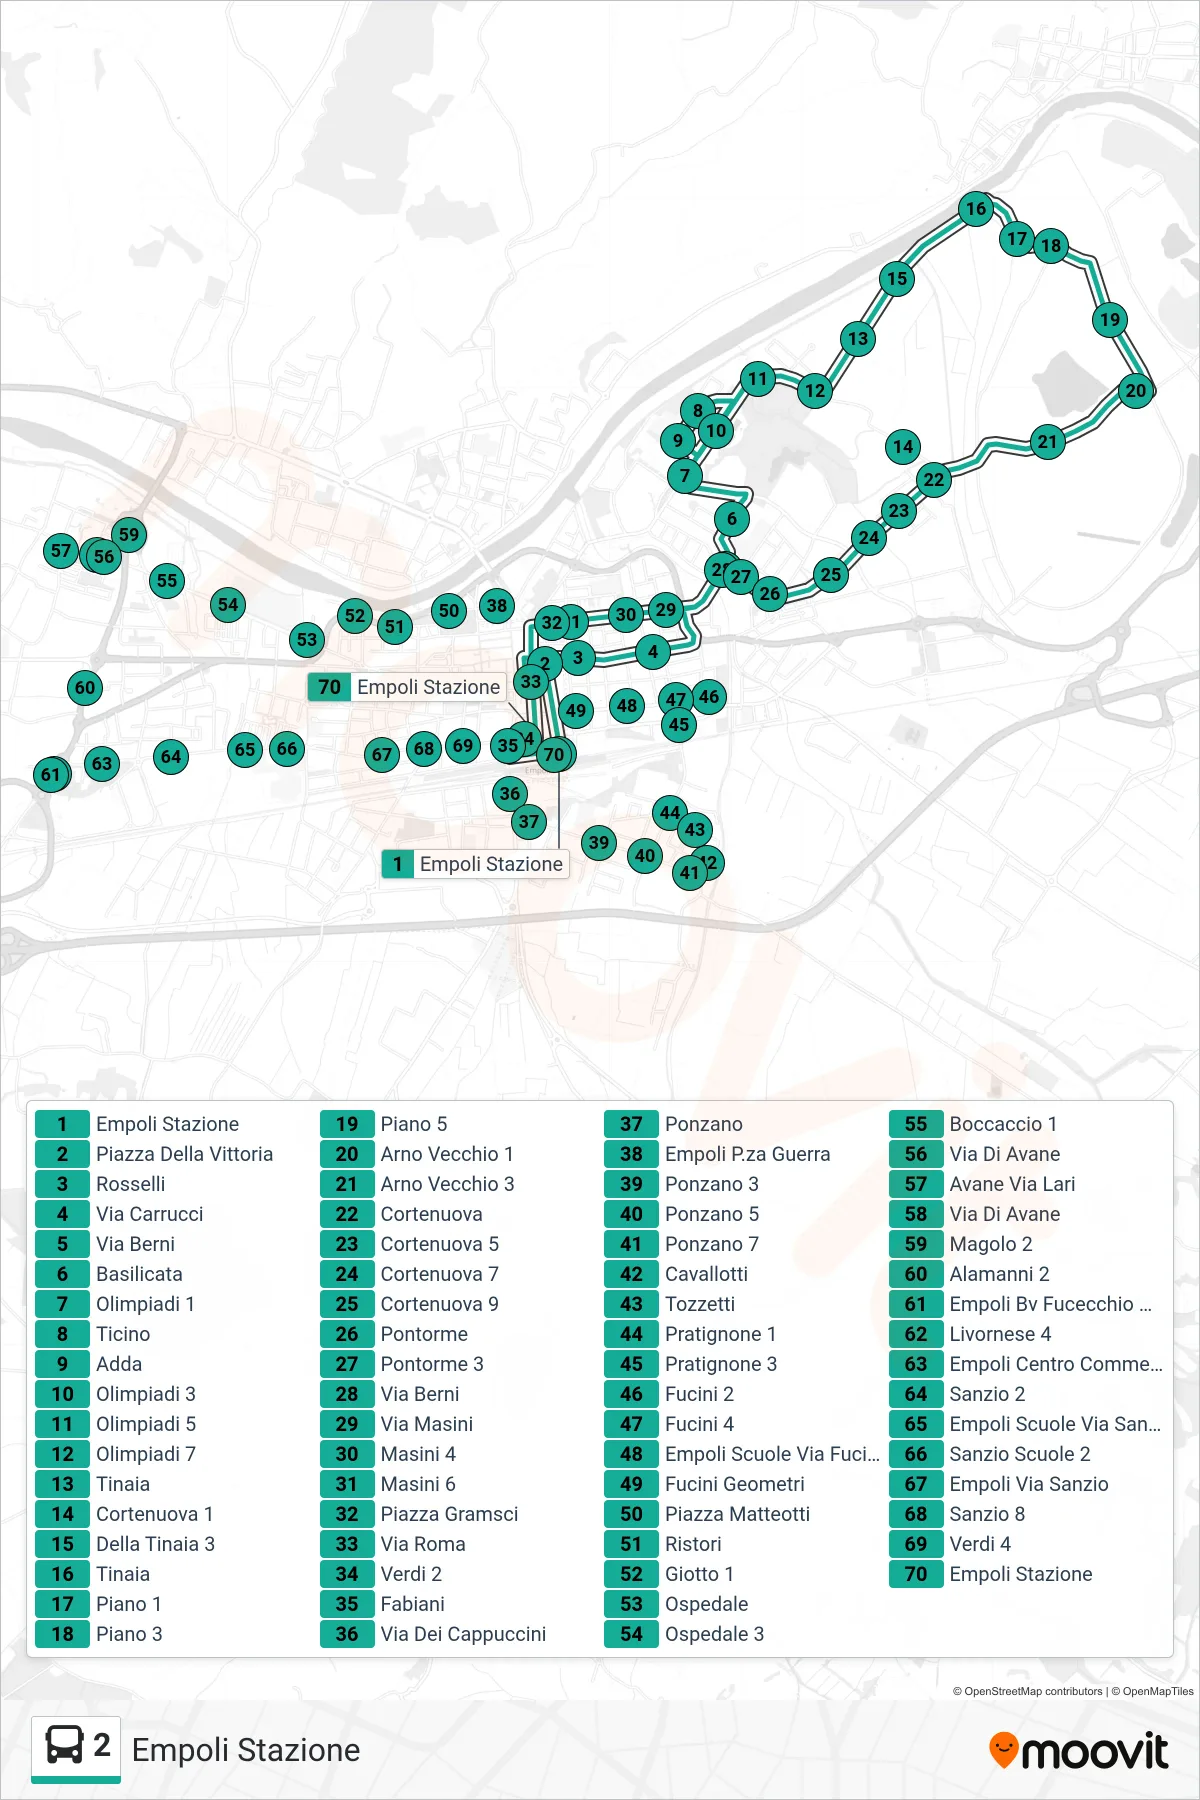Click stop marker 16 on the map
The height and width of the screenshot is (1800, 1200).
pos(976,209)
